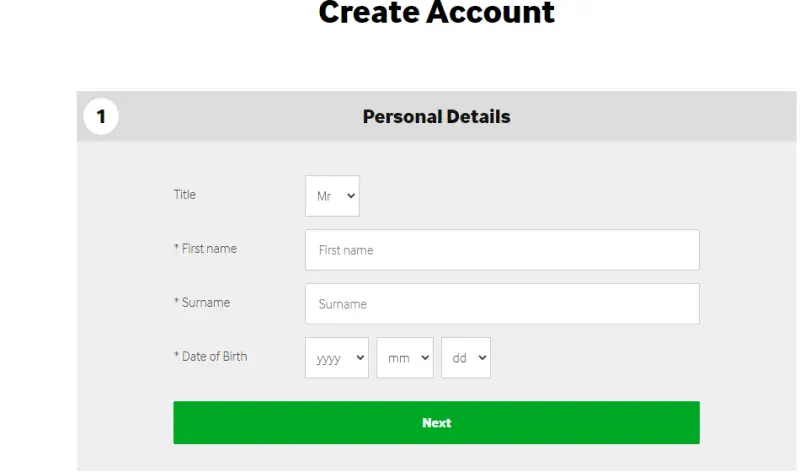
Task: Click the step 1 circle badge
Action: point(100,117)
